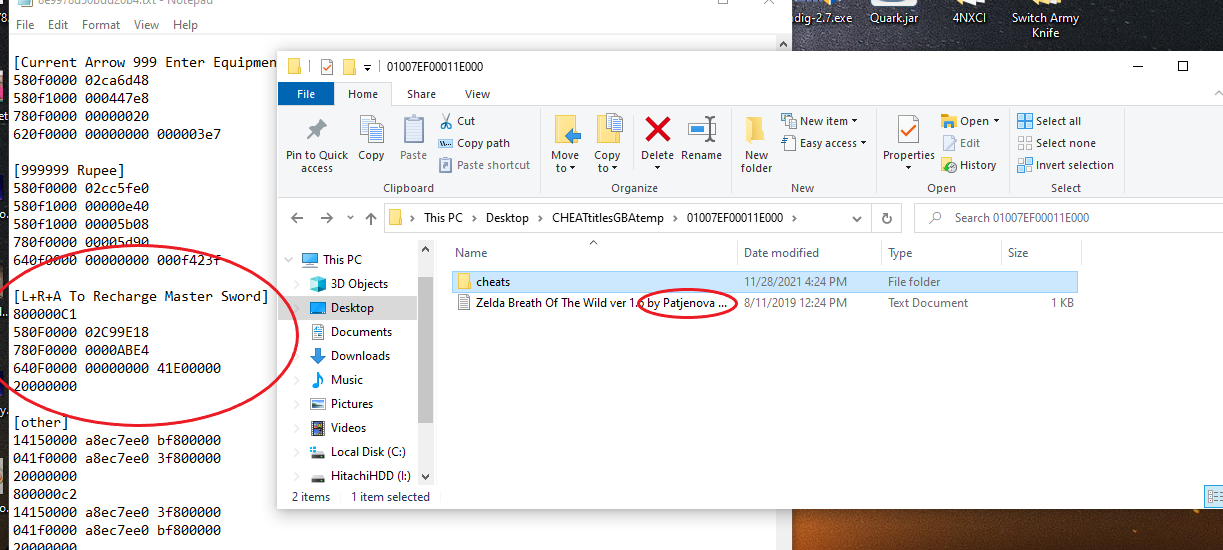Open Notepad View menu
This screenshot has height=550, width=1223.
(146, 24)
